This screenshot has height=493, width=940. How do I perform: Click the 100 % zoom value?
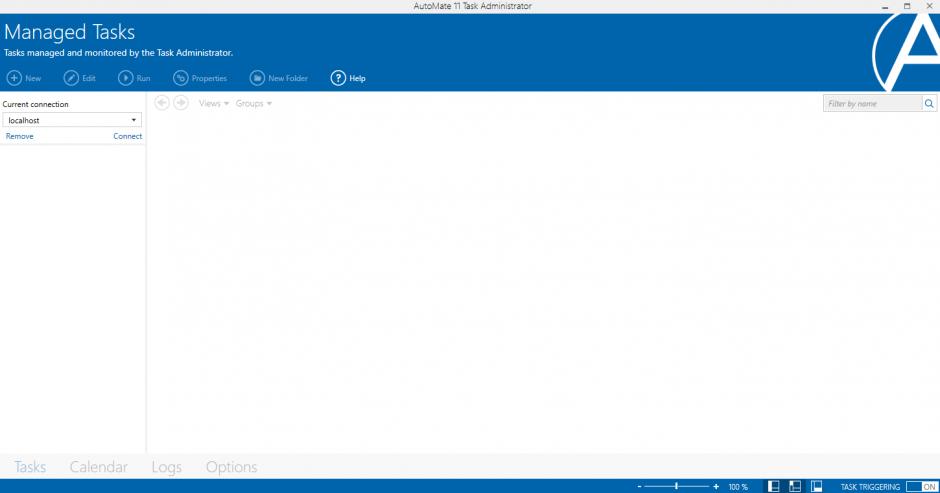click(738, 487)
